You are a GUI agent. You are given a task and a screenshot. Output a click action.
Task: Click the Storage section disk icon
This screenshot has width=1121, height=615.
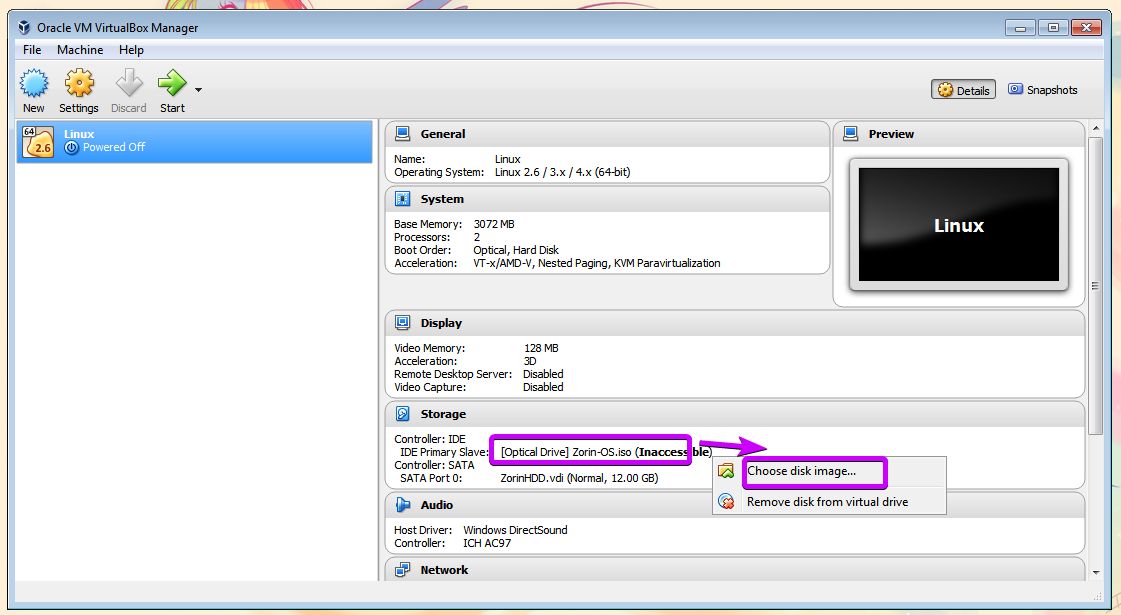tap(403, 413)
